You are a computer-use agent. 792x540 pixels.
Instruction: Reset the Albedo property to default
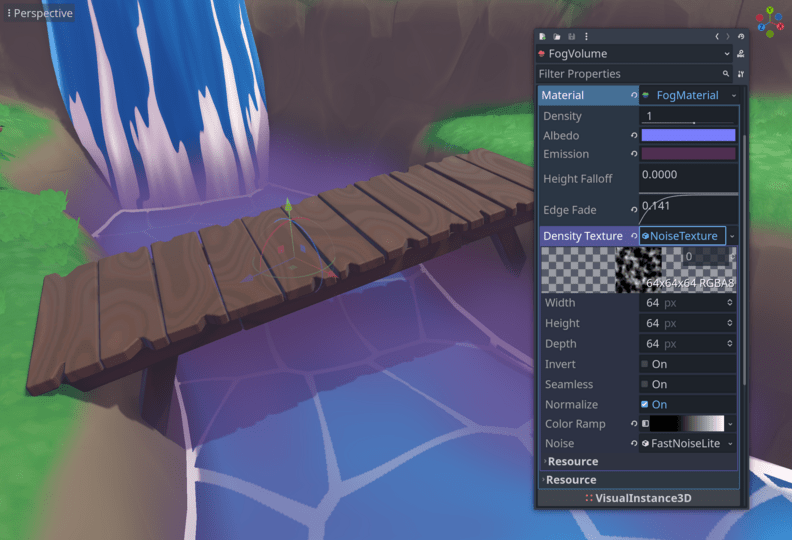[634, 135]
